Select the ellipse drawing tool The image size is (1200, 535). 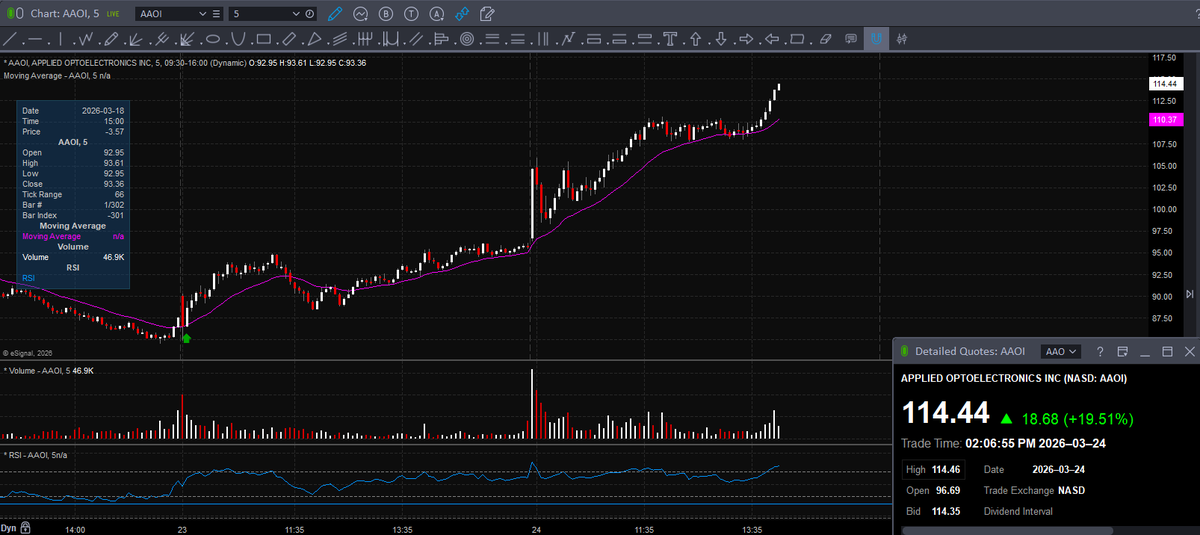pos(212,40)
